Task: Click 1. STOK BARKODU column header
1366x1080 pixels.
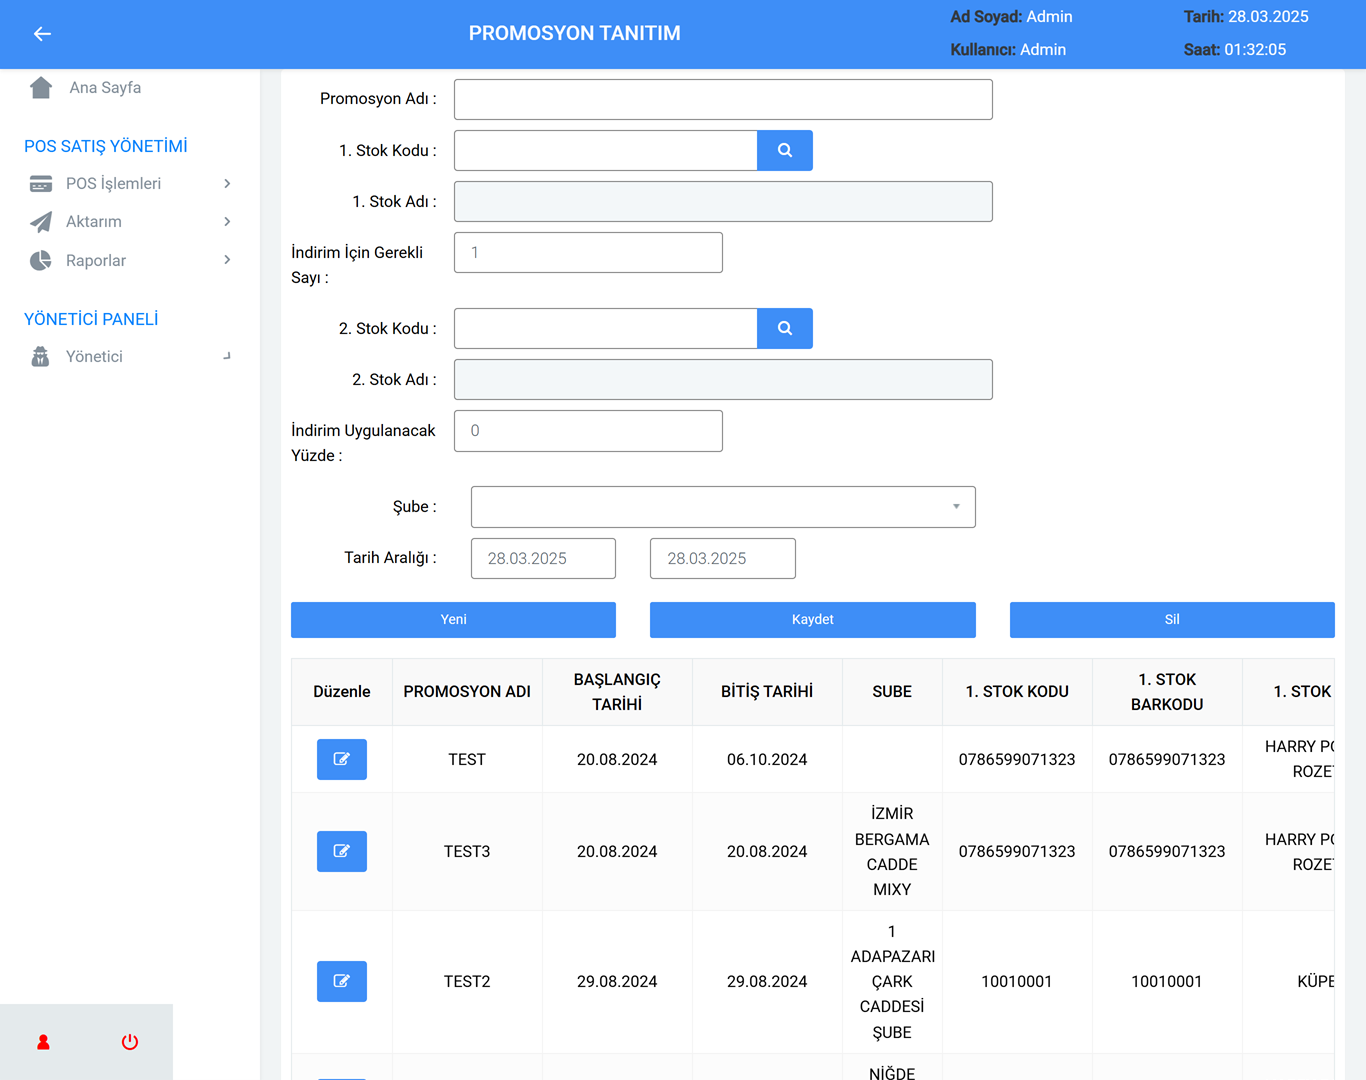Action: pyautogui.click(x=1167, y=692)
